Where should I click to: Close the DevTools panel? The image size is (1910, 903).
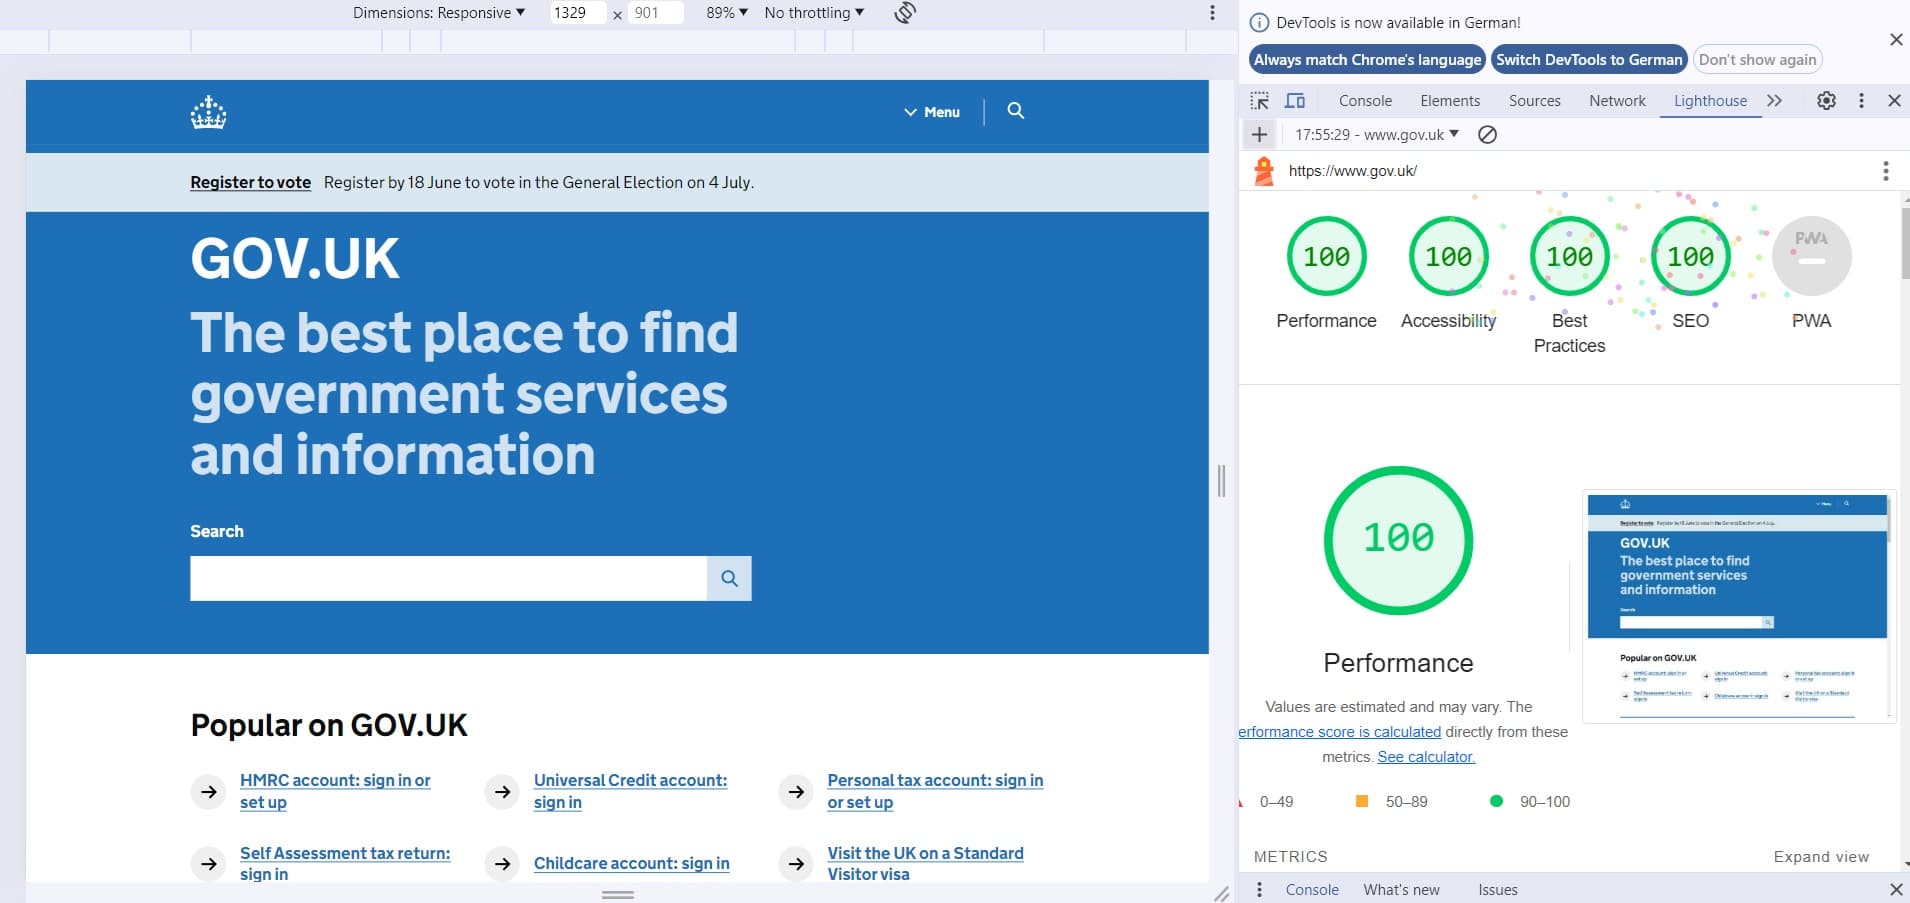click(1894, 101)
